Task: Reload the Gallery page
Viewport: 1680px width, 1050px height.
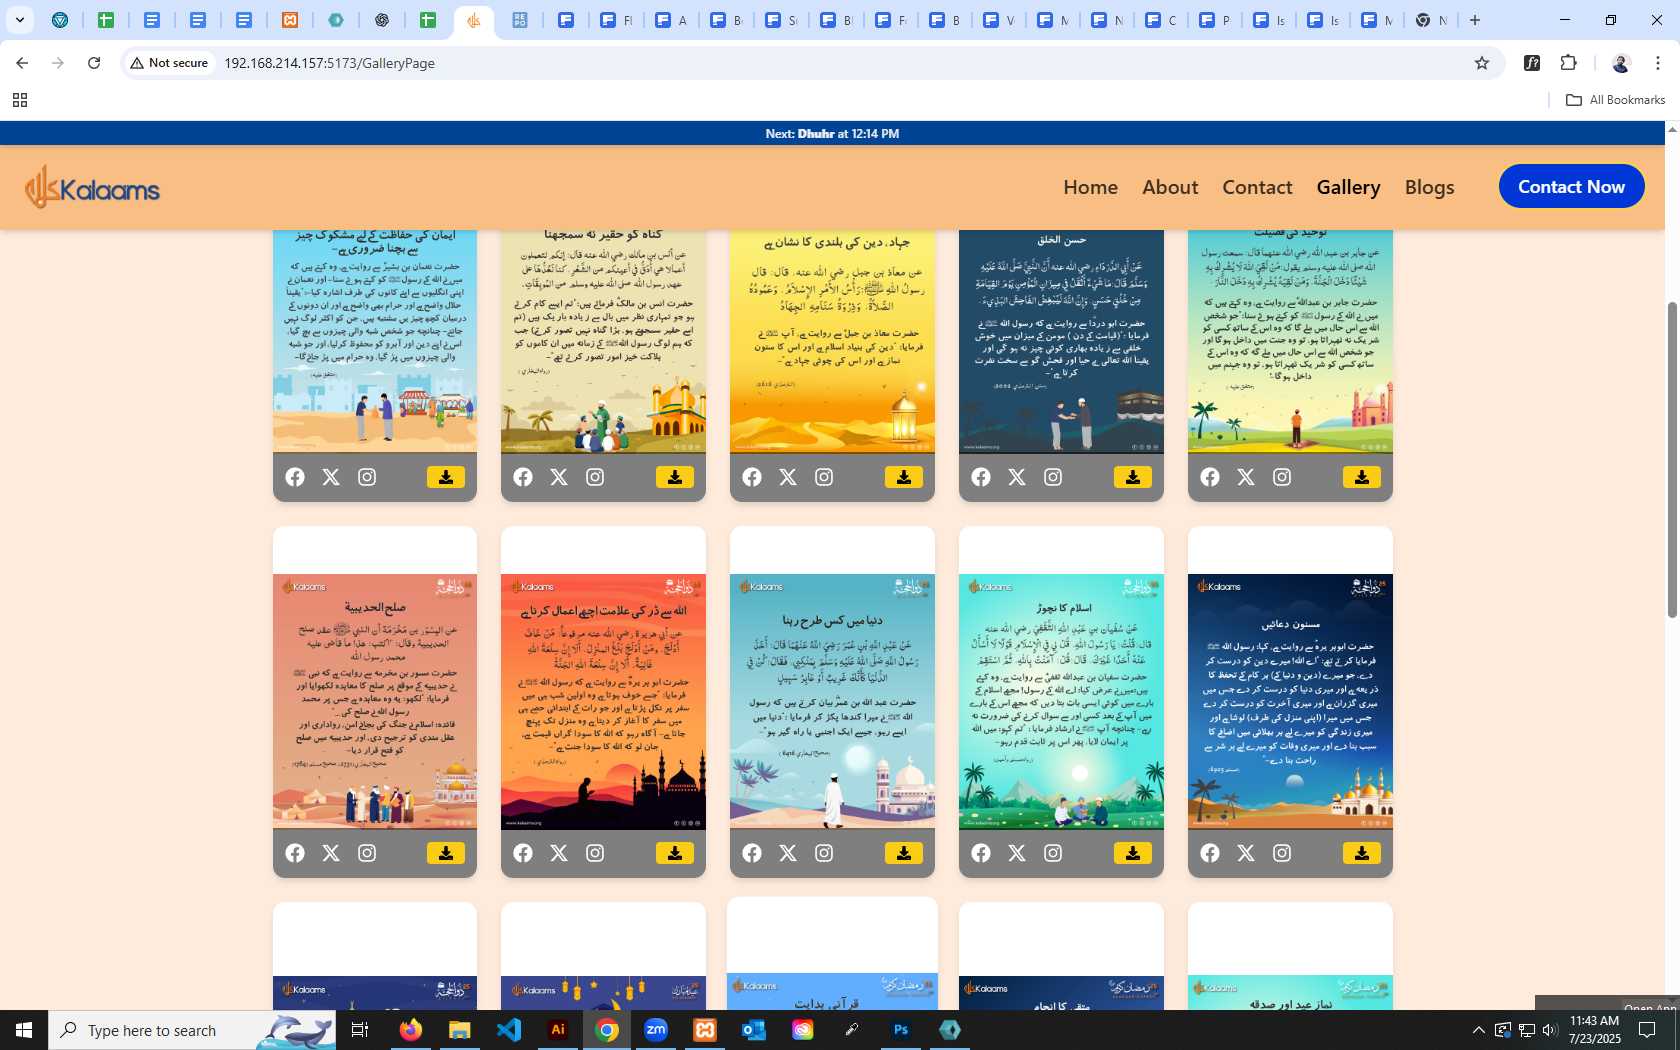Action: [x=94, y=63]
